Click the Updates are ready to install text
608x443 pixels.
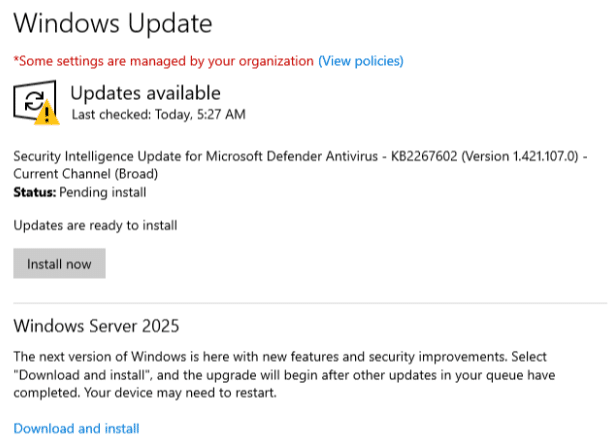pos(95,225)
